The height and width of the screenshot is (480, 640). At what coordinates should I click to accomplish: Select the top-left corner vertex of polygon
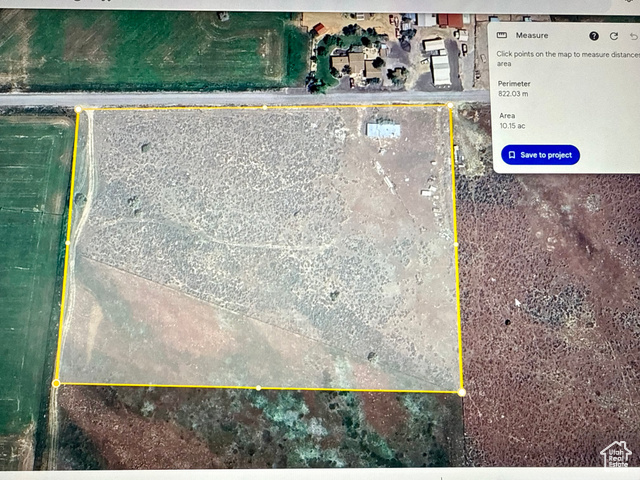[x=78, y=109]
